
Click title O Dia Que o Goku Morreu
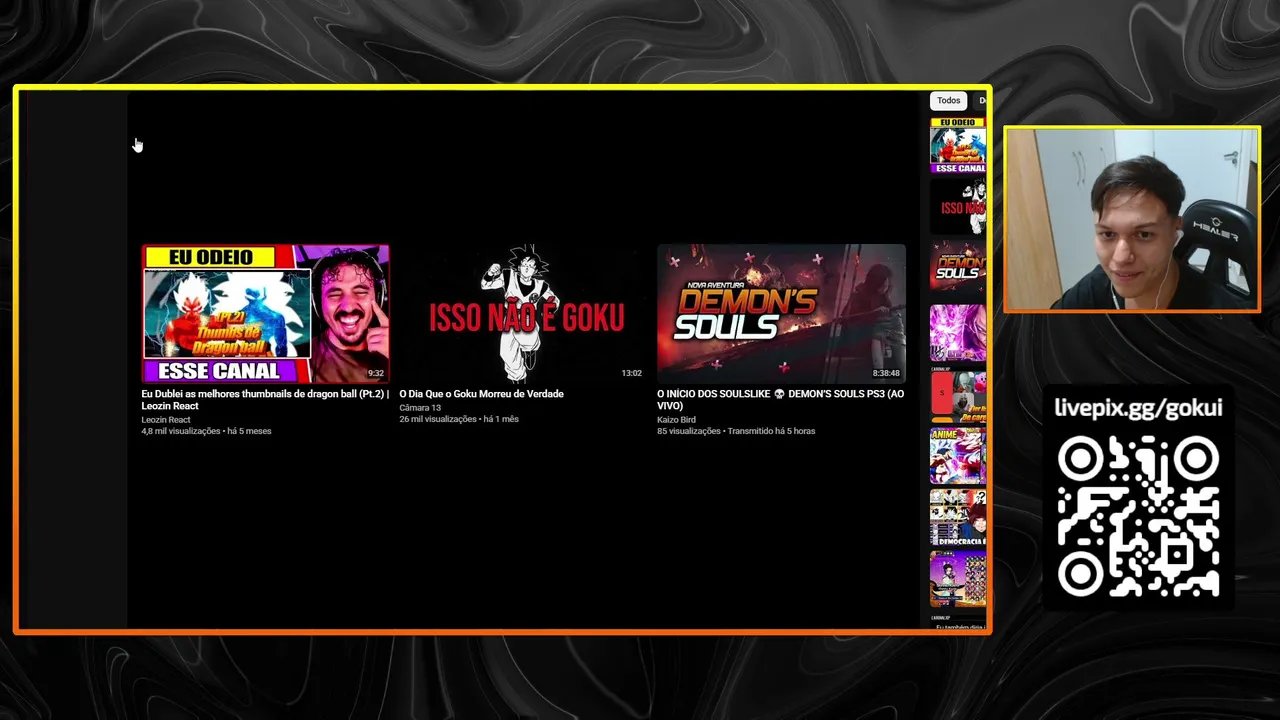click(481, 394)
